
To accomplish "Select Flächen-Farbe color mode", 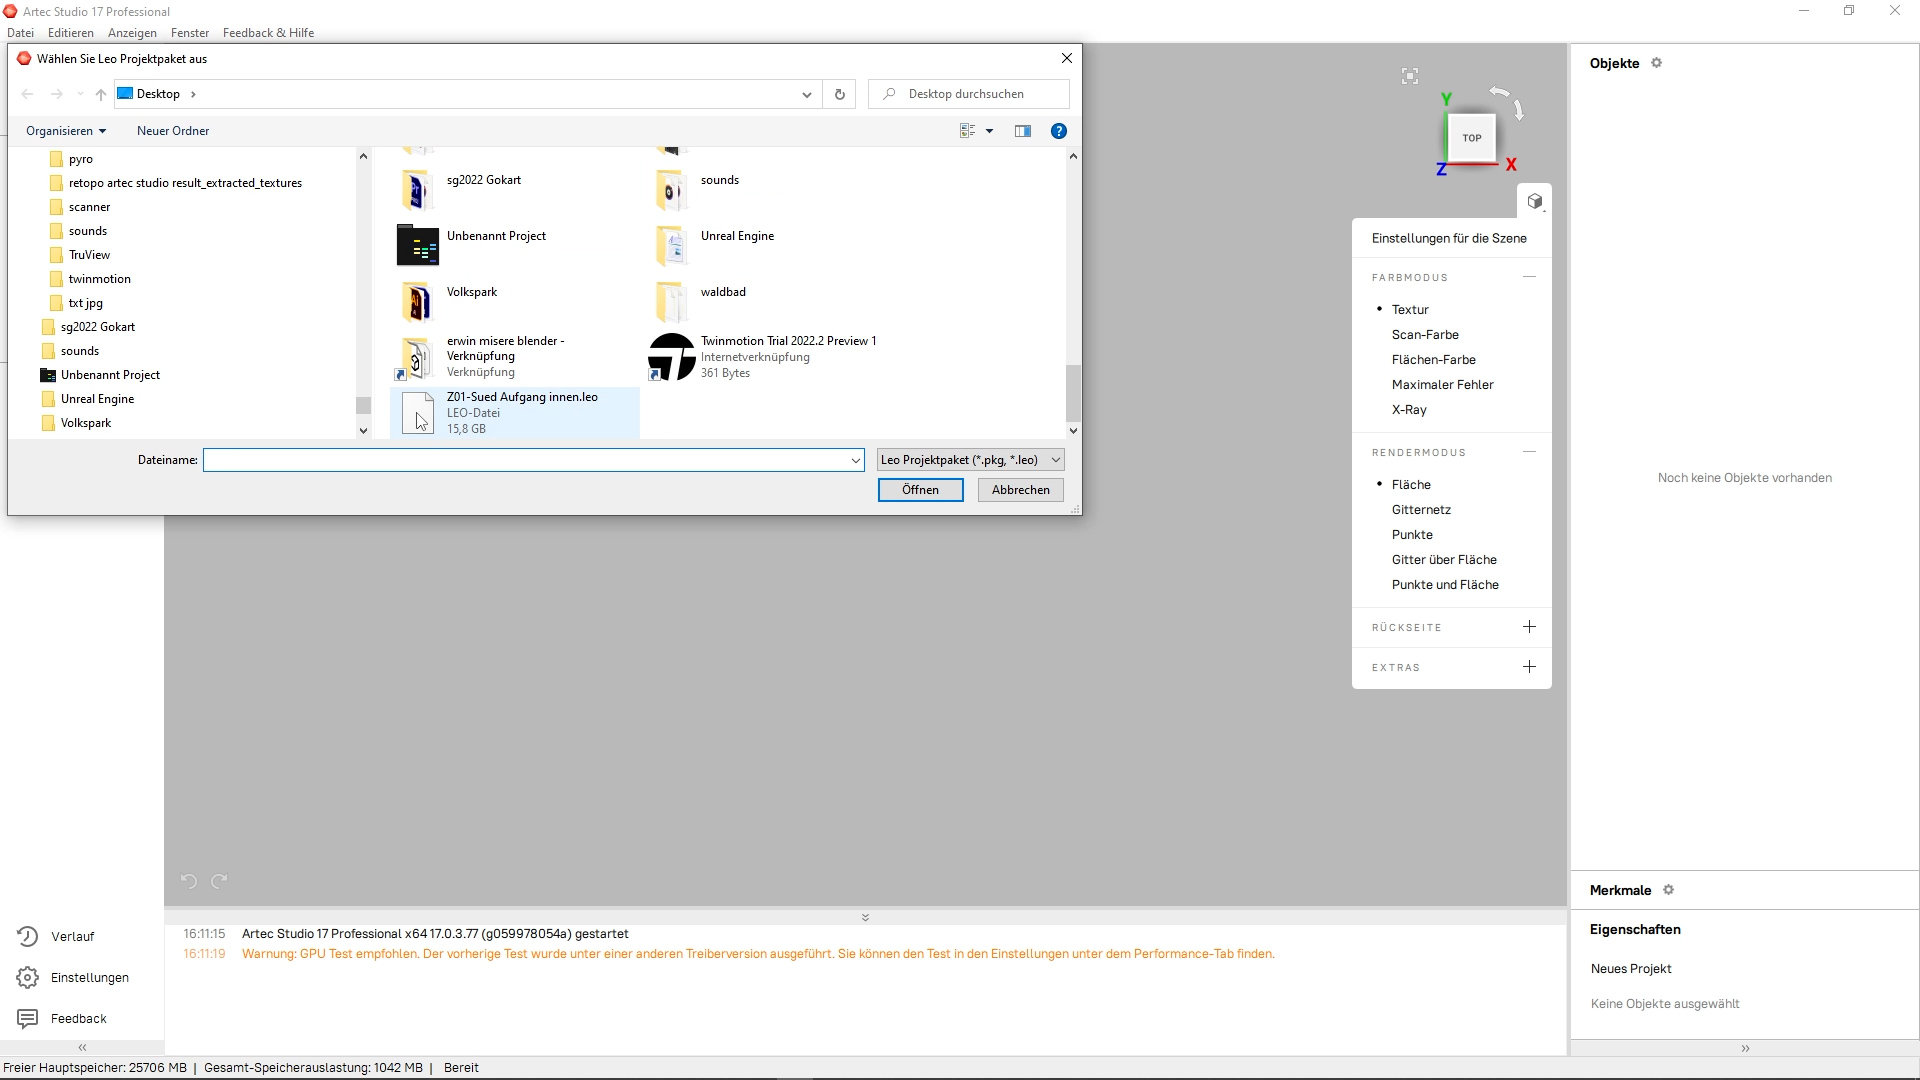I will pyautogui.click(x=1433, y=360).
